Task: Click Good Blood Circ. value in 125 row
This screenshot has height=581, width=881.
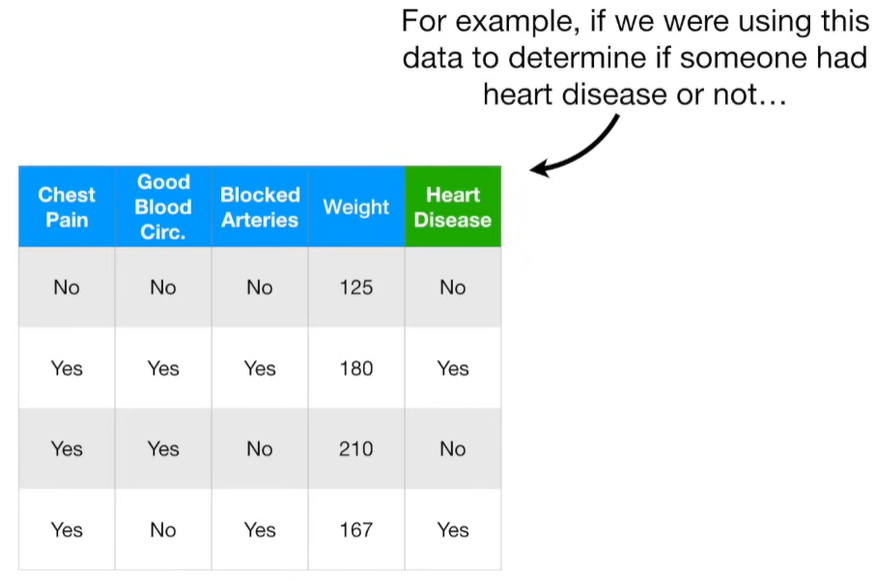Action: tap(163, 288)
